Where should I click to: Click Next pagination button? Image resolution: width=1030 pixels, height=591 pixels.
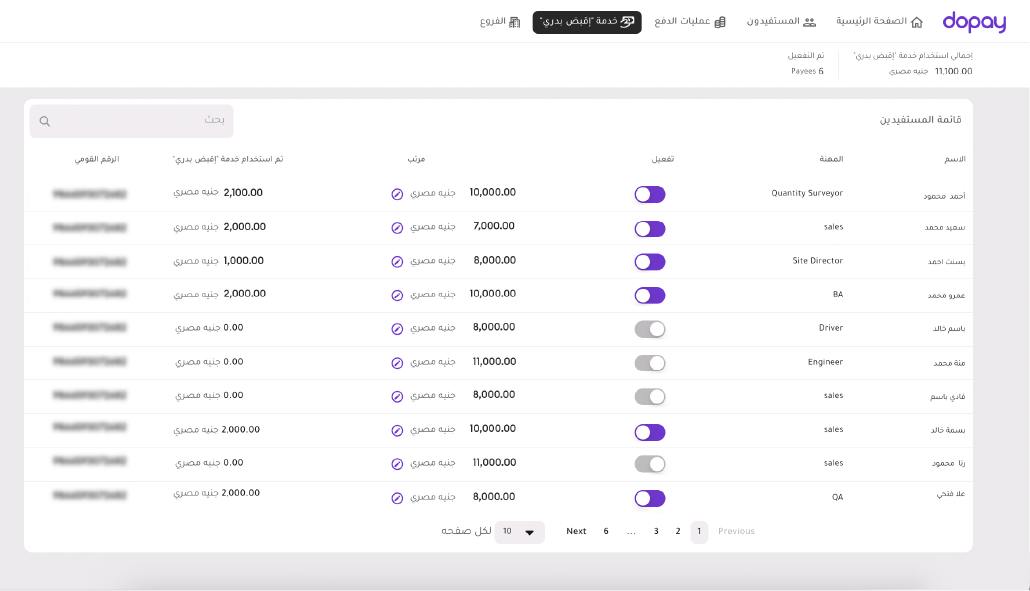click(x=576, y=532)
